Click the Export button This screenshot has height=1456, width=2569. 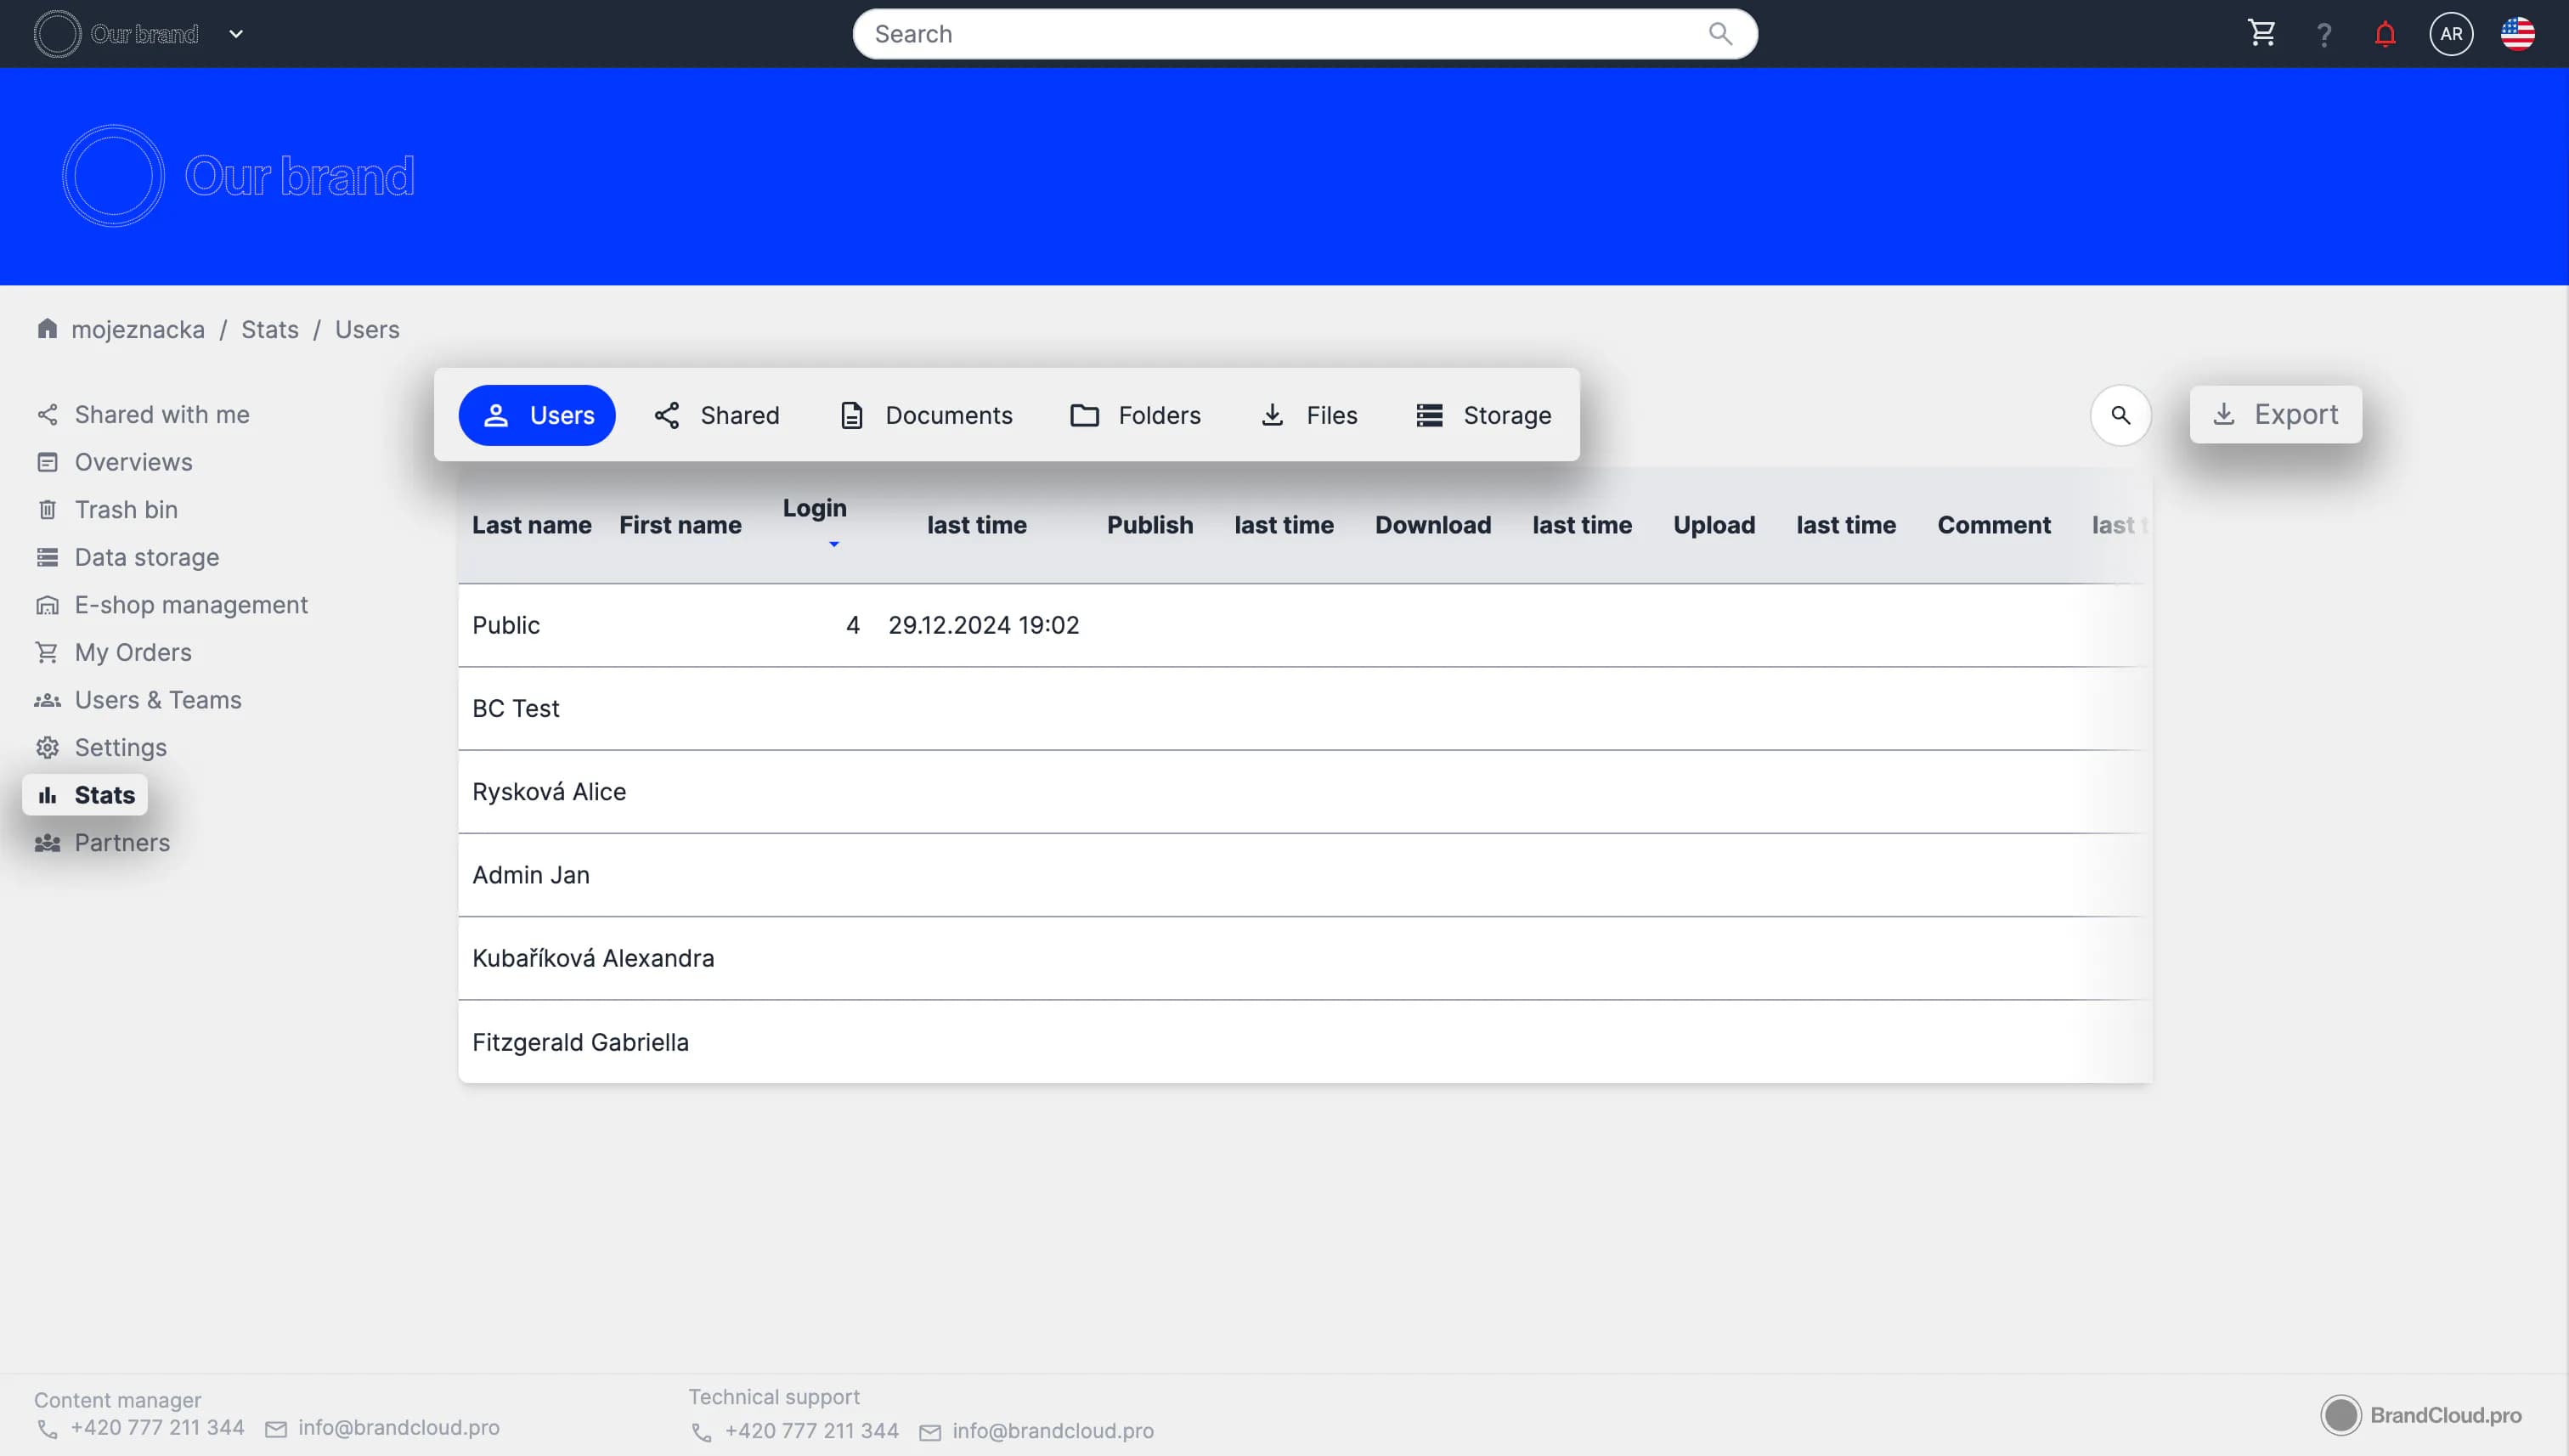click(2275, 415)
